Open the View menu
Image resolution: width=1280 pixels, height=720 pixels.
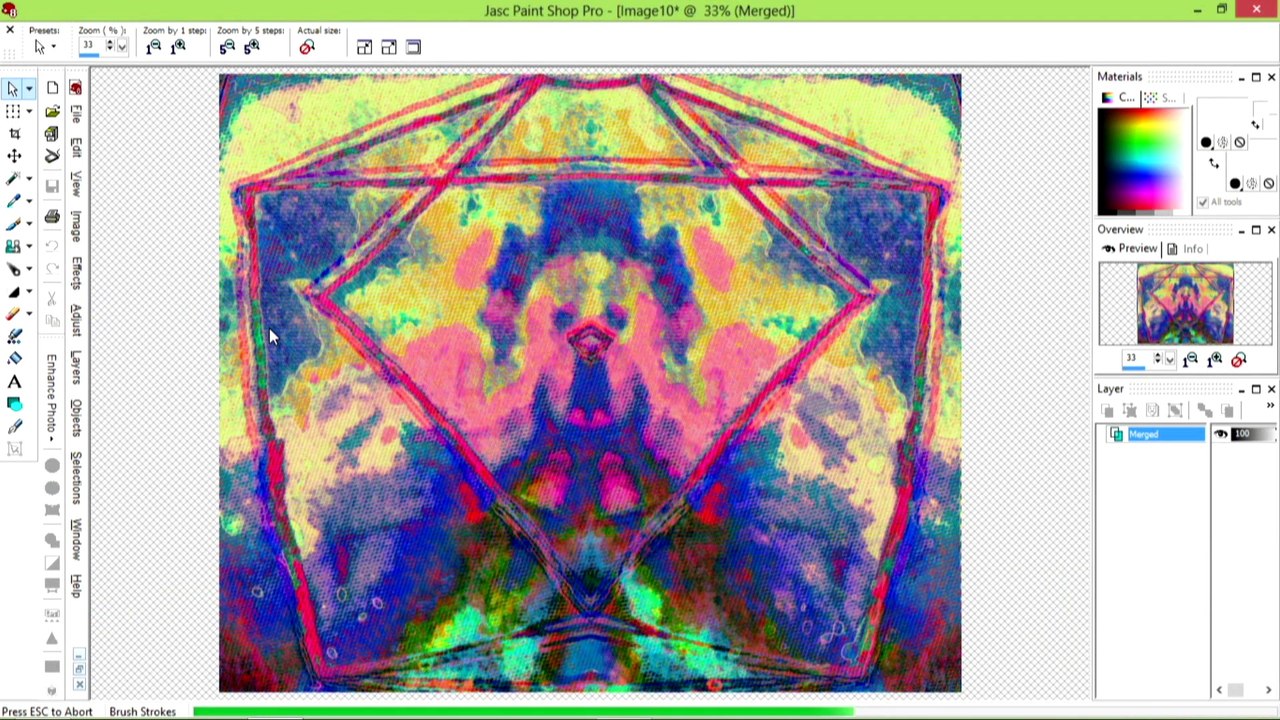[x=76, y=183]
